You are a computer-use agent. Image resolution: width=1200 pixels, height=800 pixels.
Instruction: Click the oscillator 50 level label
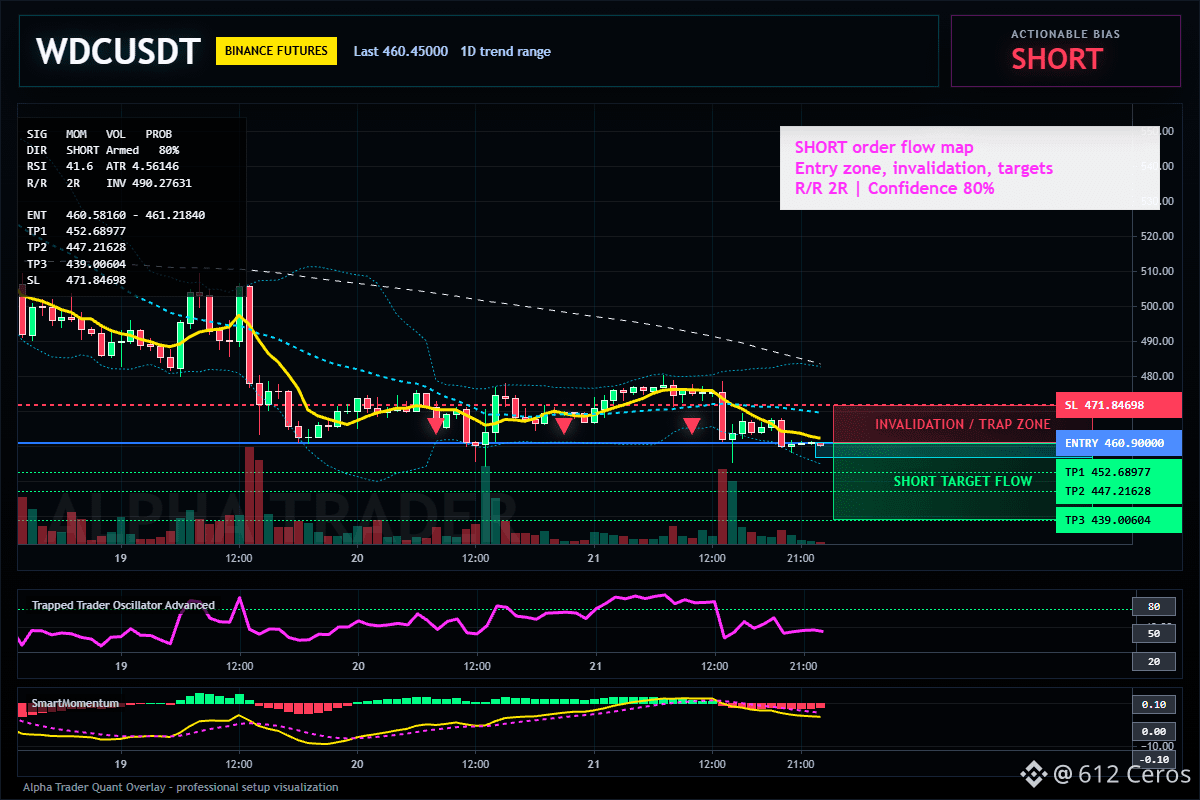1153,633
